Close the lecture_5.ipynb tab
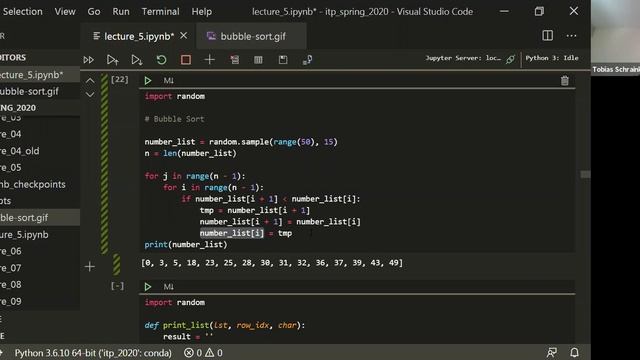This screenshot has width=640, height=360. coord(184,36)
